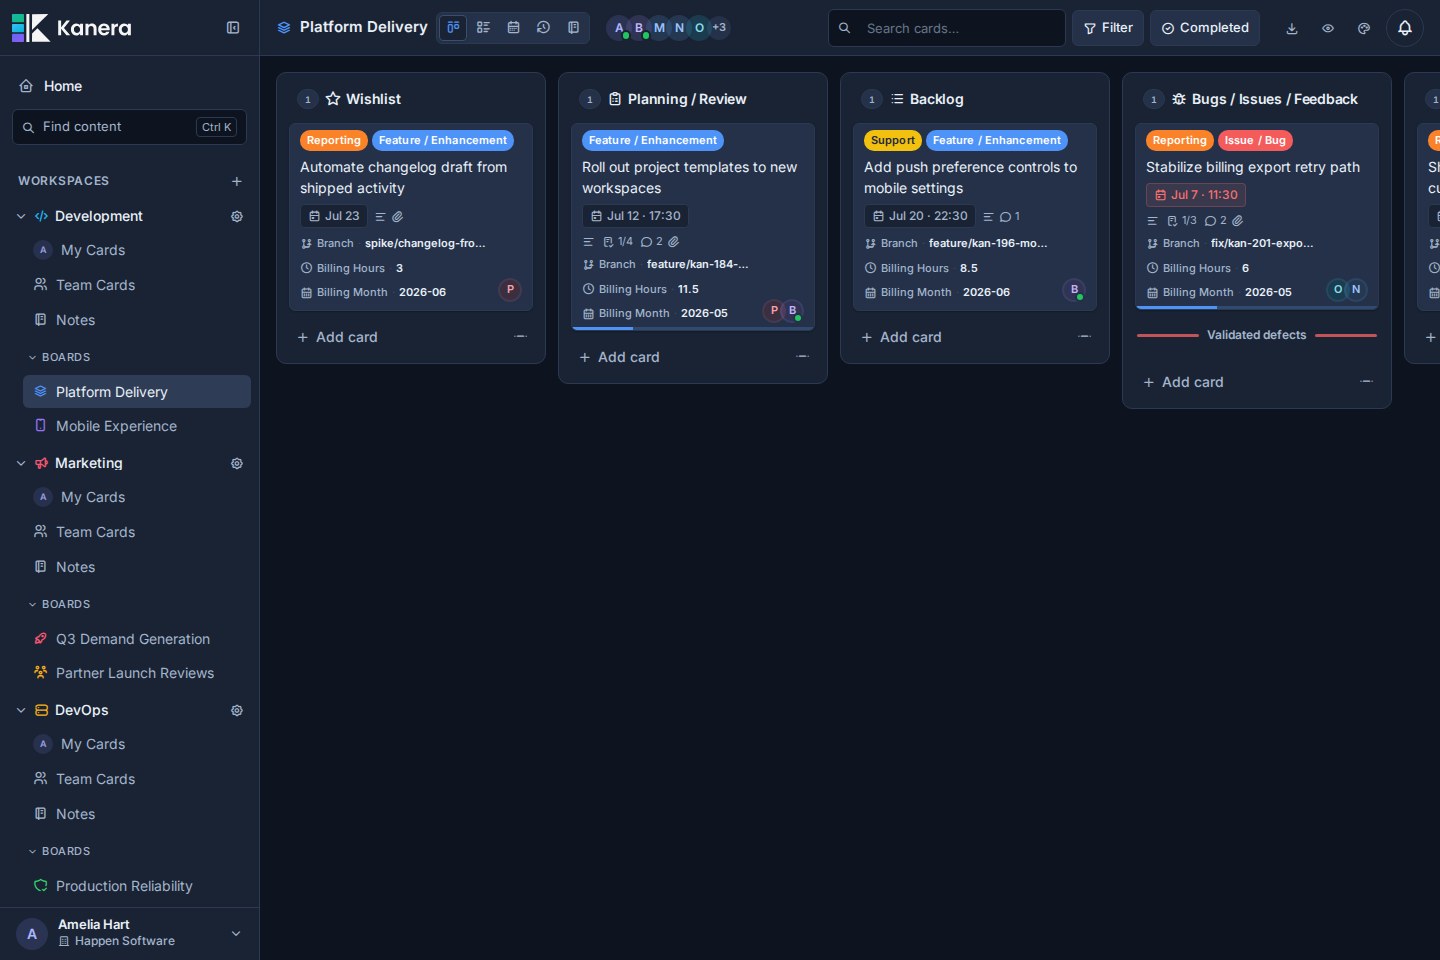Collapse the Marketing workspace
This screenshot has height=960, width=1440.
(x=21, y=463)
